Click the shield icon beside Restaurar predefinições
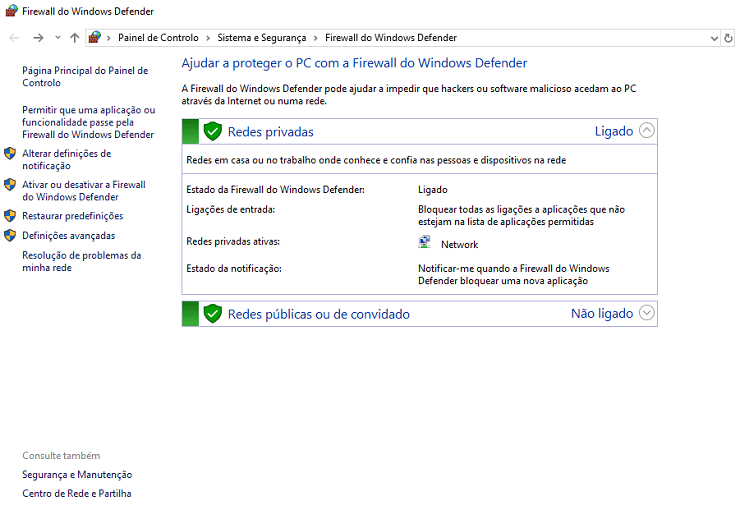The width and height of the screenshot is (740, 510). pyautogui.click(x=10, y=216)
